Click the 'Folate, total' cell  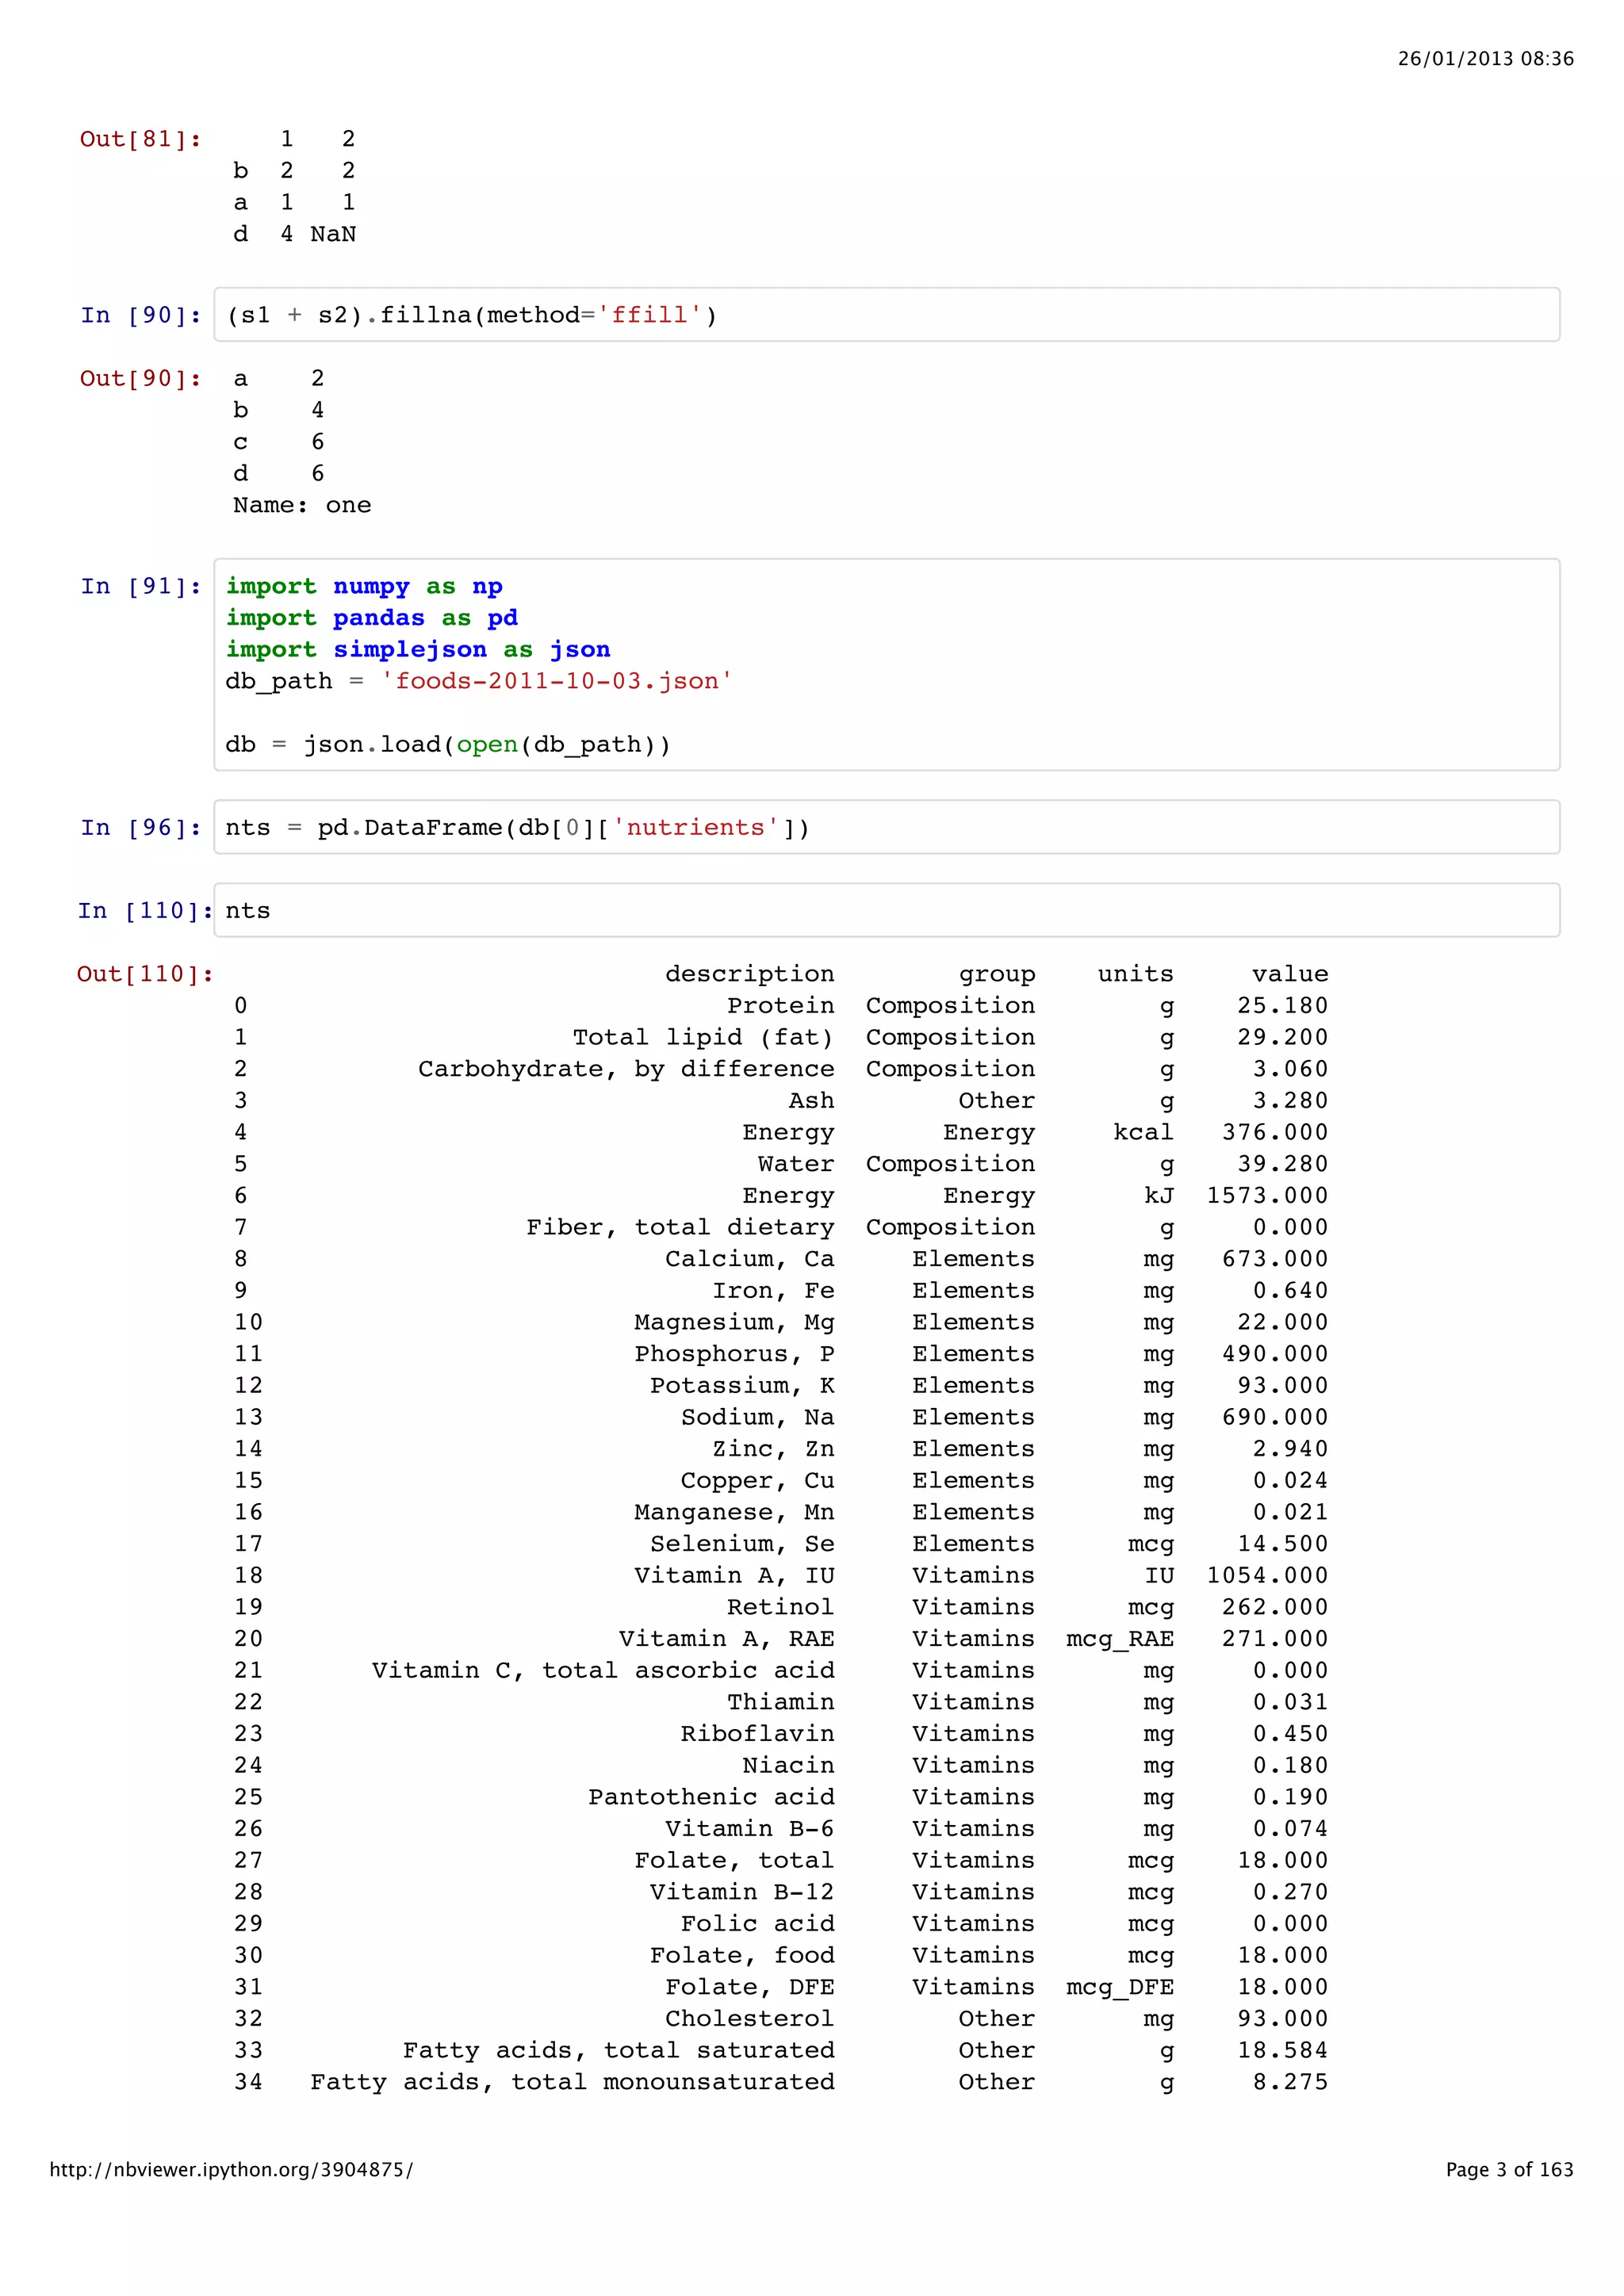pyautogui.click(x=734, y=1860)
